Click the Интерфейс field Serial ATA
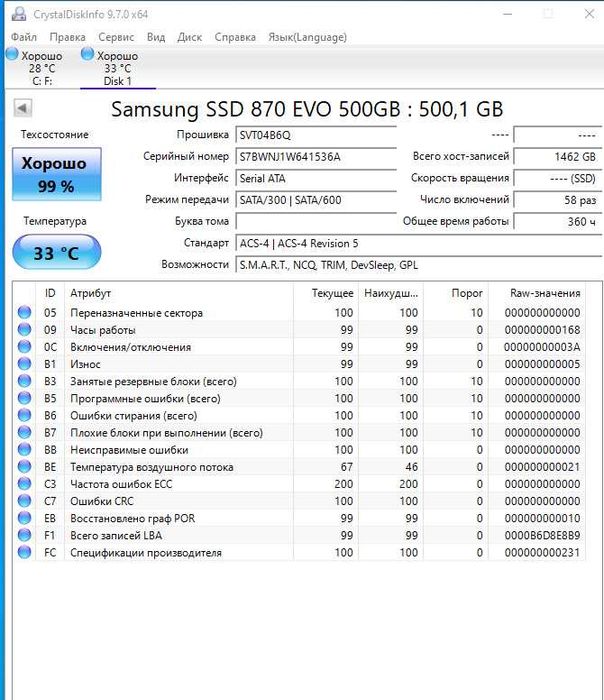 (x=316, y=178)
